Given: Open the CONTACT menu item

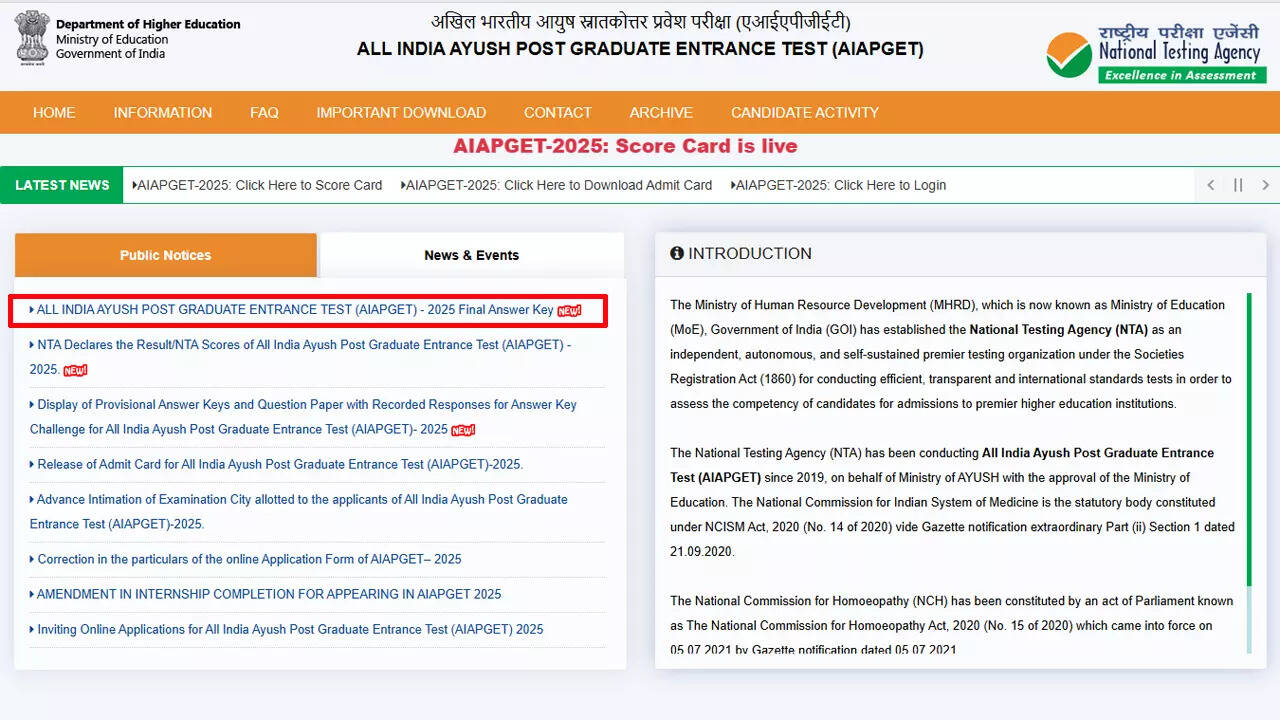Looking at the screenshot, I should tap(558, 113).
